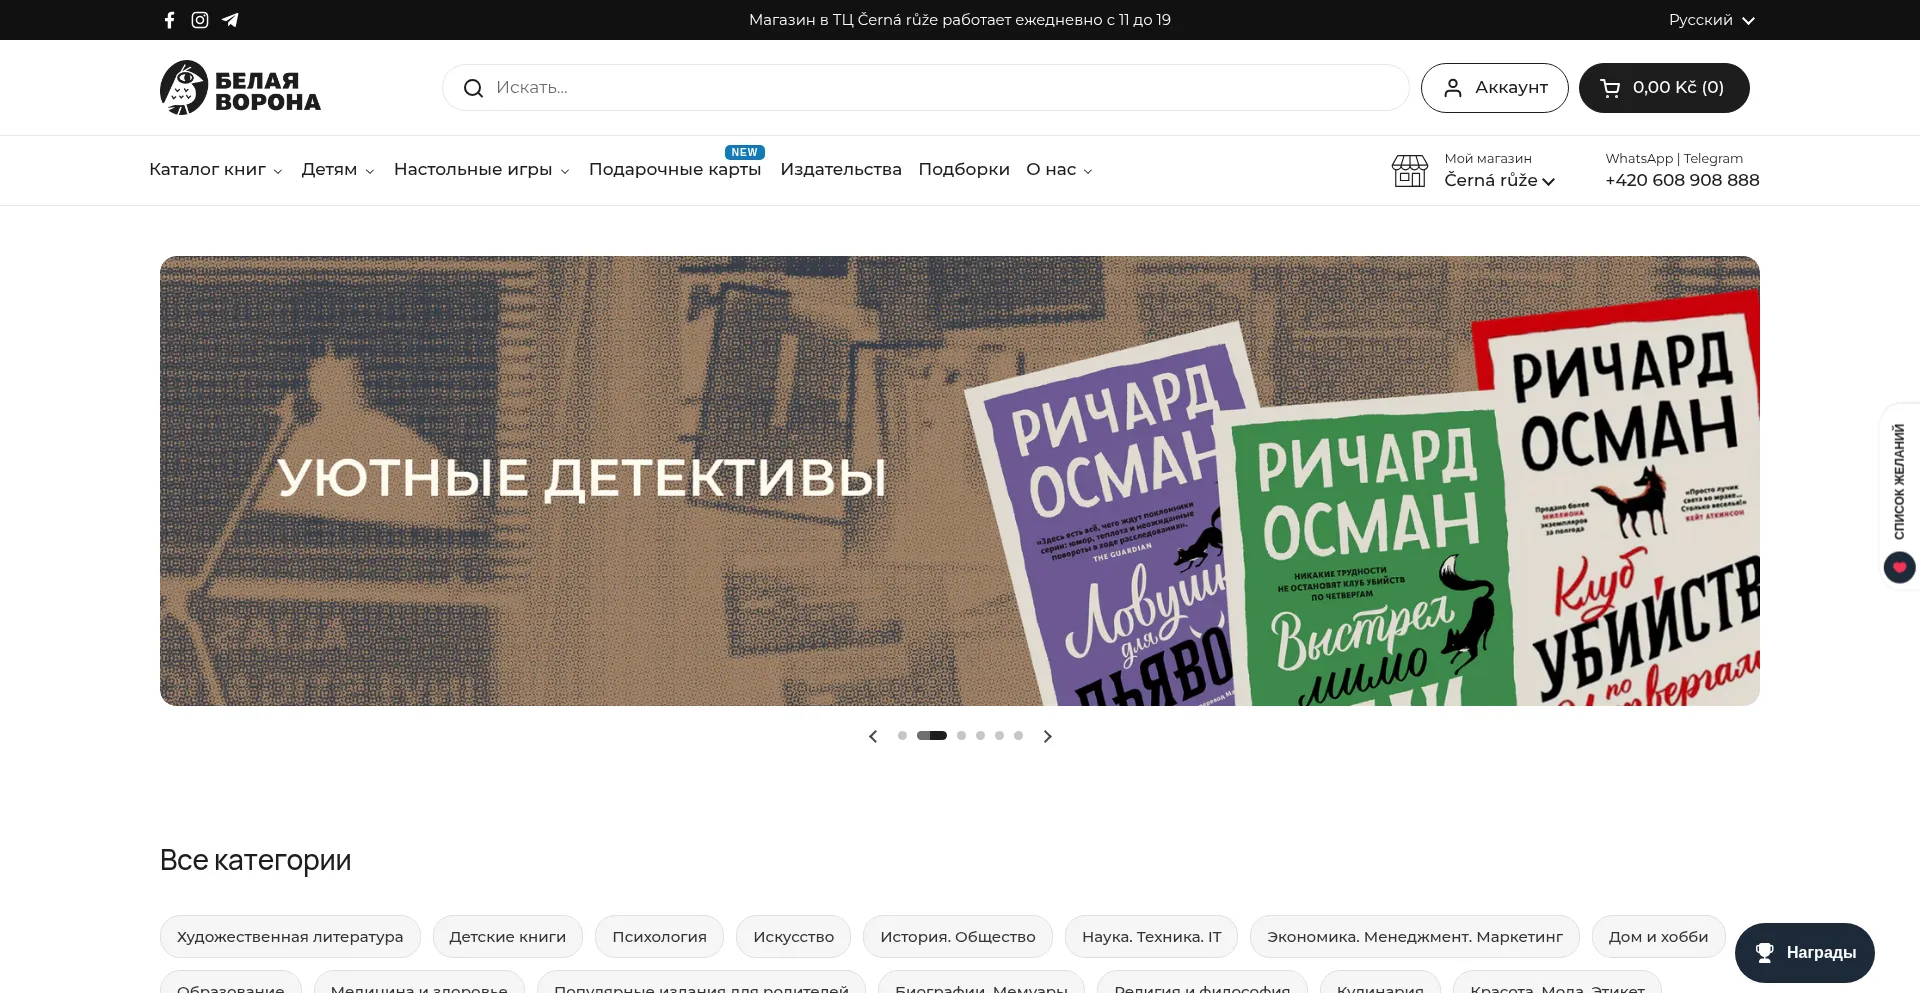This screenshot has width=1920, height=993.
Task: Open the Instagram profile icon
Action: [x=200, y=20]
